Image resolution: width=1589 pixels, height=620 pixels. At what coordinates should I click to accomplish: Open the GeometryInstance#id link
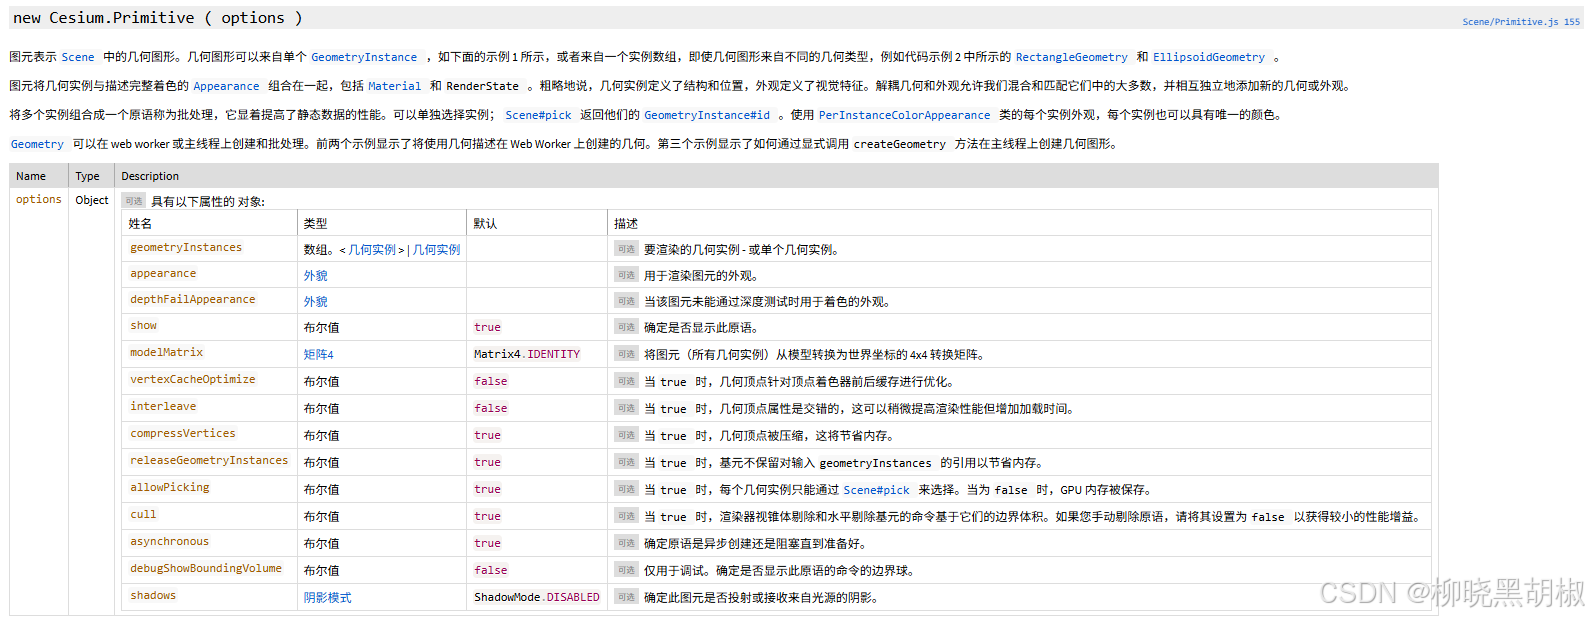pos(707,115)
